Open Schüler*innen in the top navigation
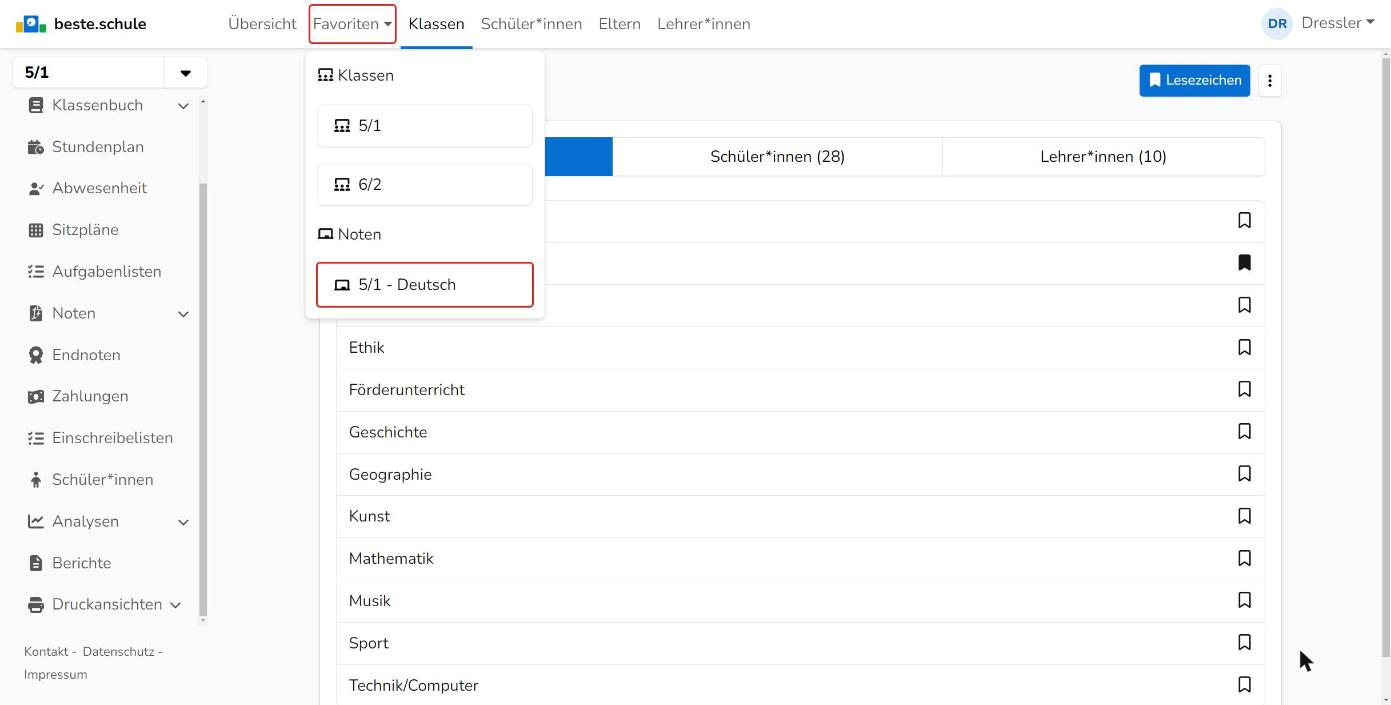1391x705 pixels. coord(531,24)
